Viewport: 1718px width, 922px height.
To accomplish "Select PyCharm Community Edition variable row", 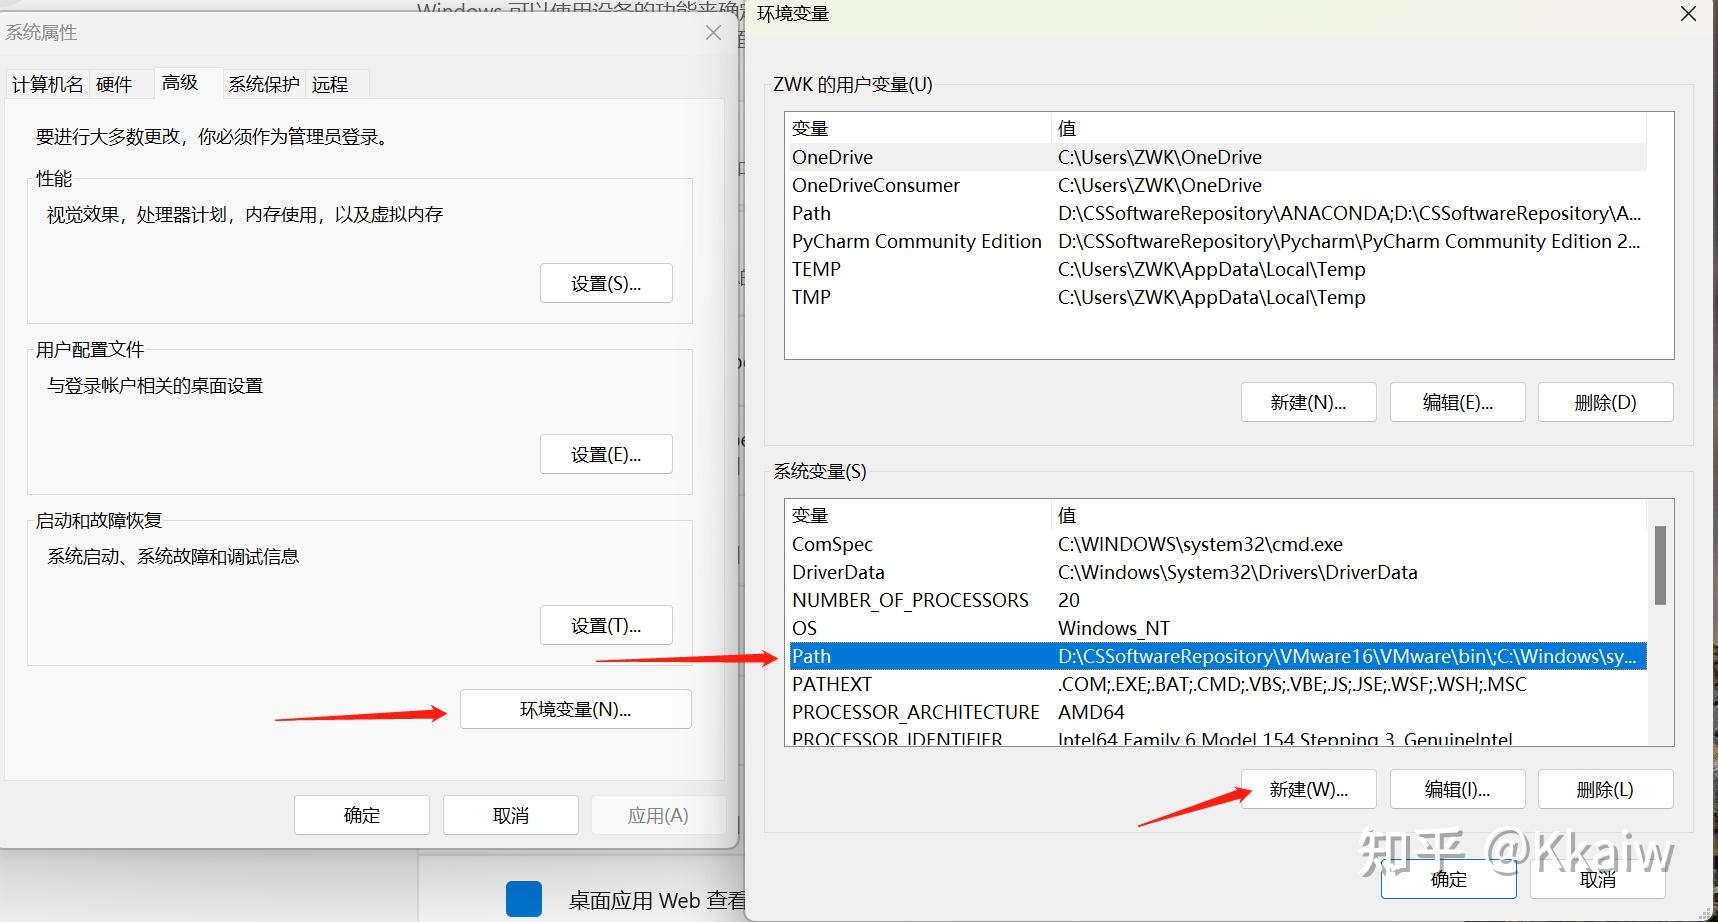I will pos(1217,241).
